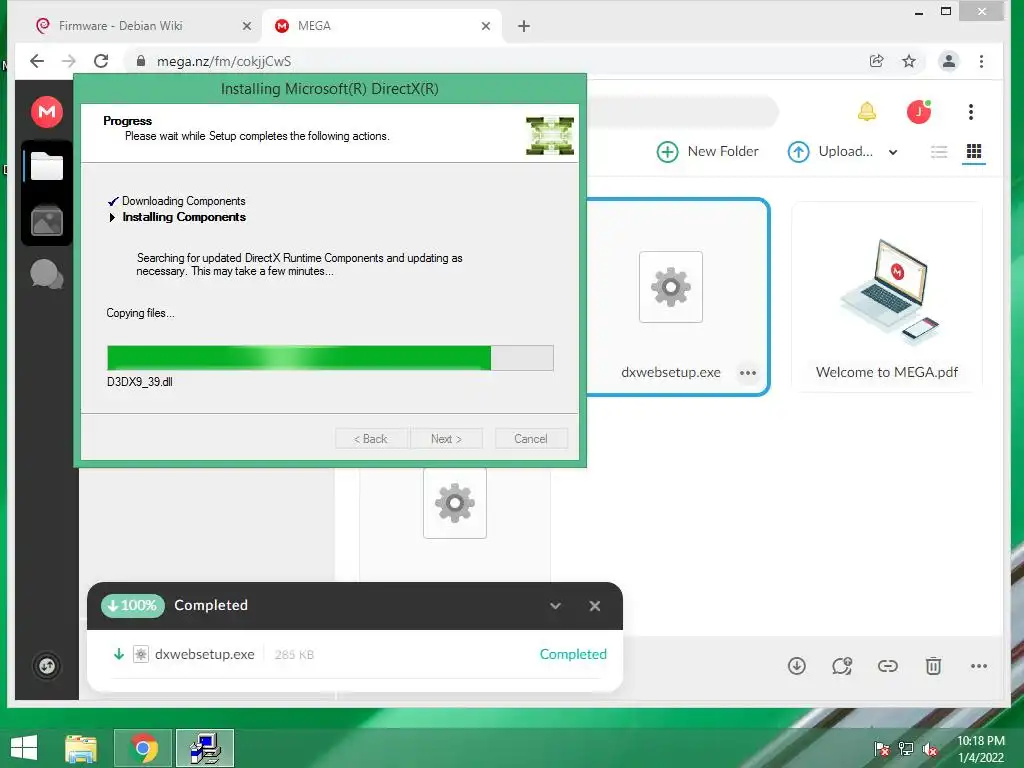Switch to the MEGA browser tab

381,26
